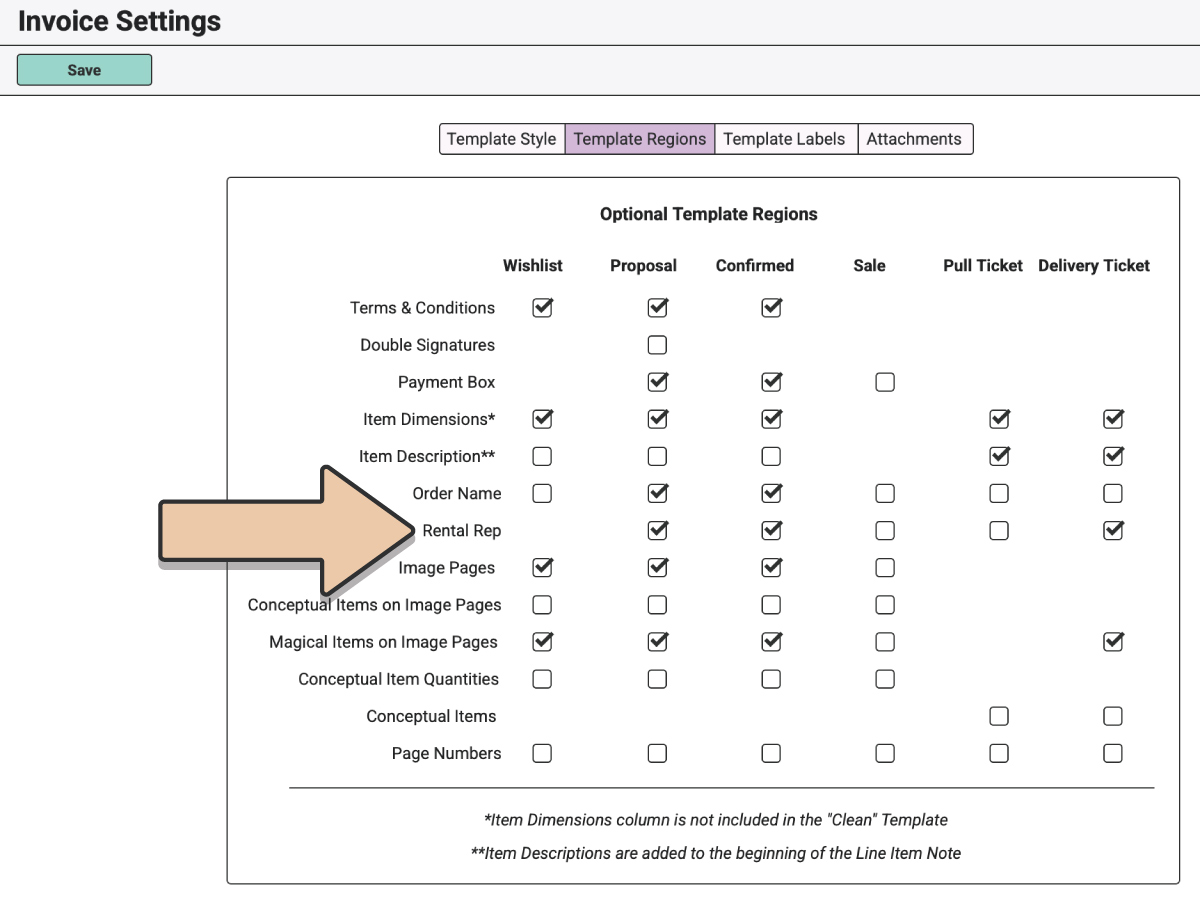Switch to the Template Style tab
Viewport: 1200px width, 904px height.
(501, 139)
